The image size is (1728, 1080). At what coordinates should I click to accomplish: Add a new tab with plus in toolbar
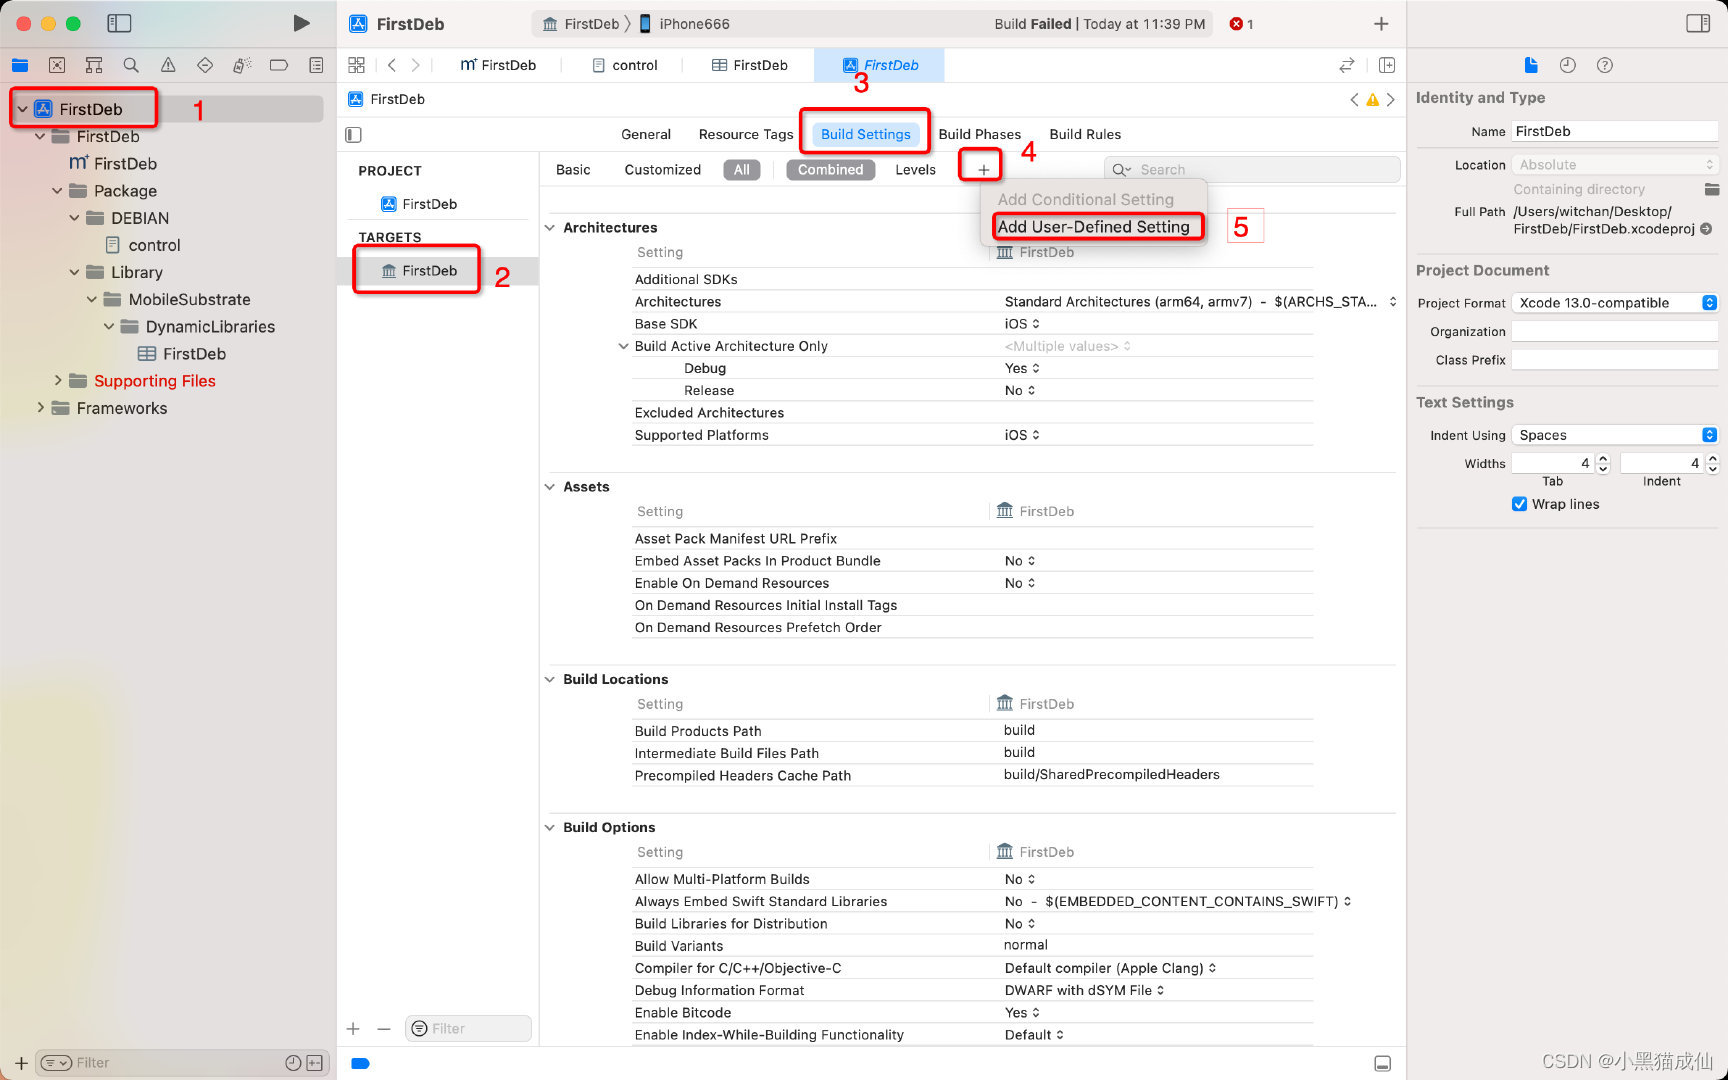click(x=1381, y=23)
